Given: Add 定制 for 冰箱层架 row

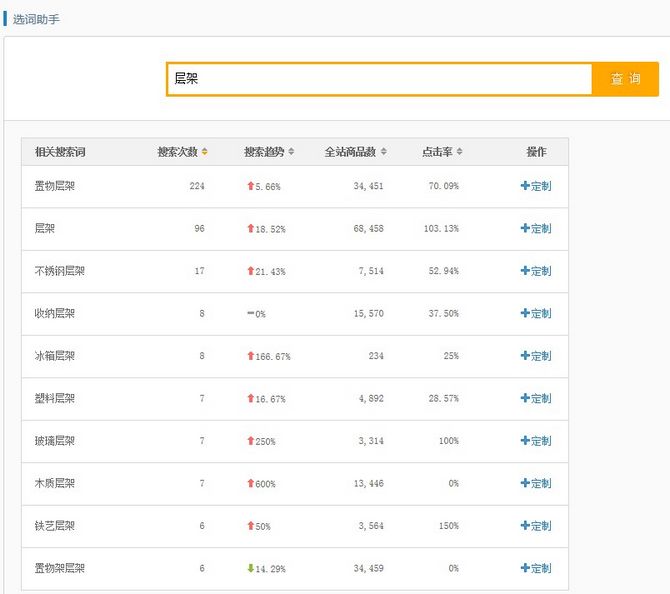Looking at the screenshot, I should (536, 356).
